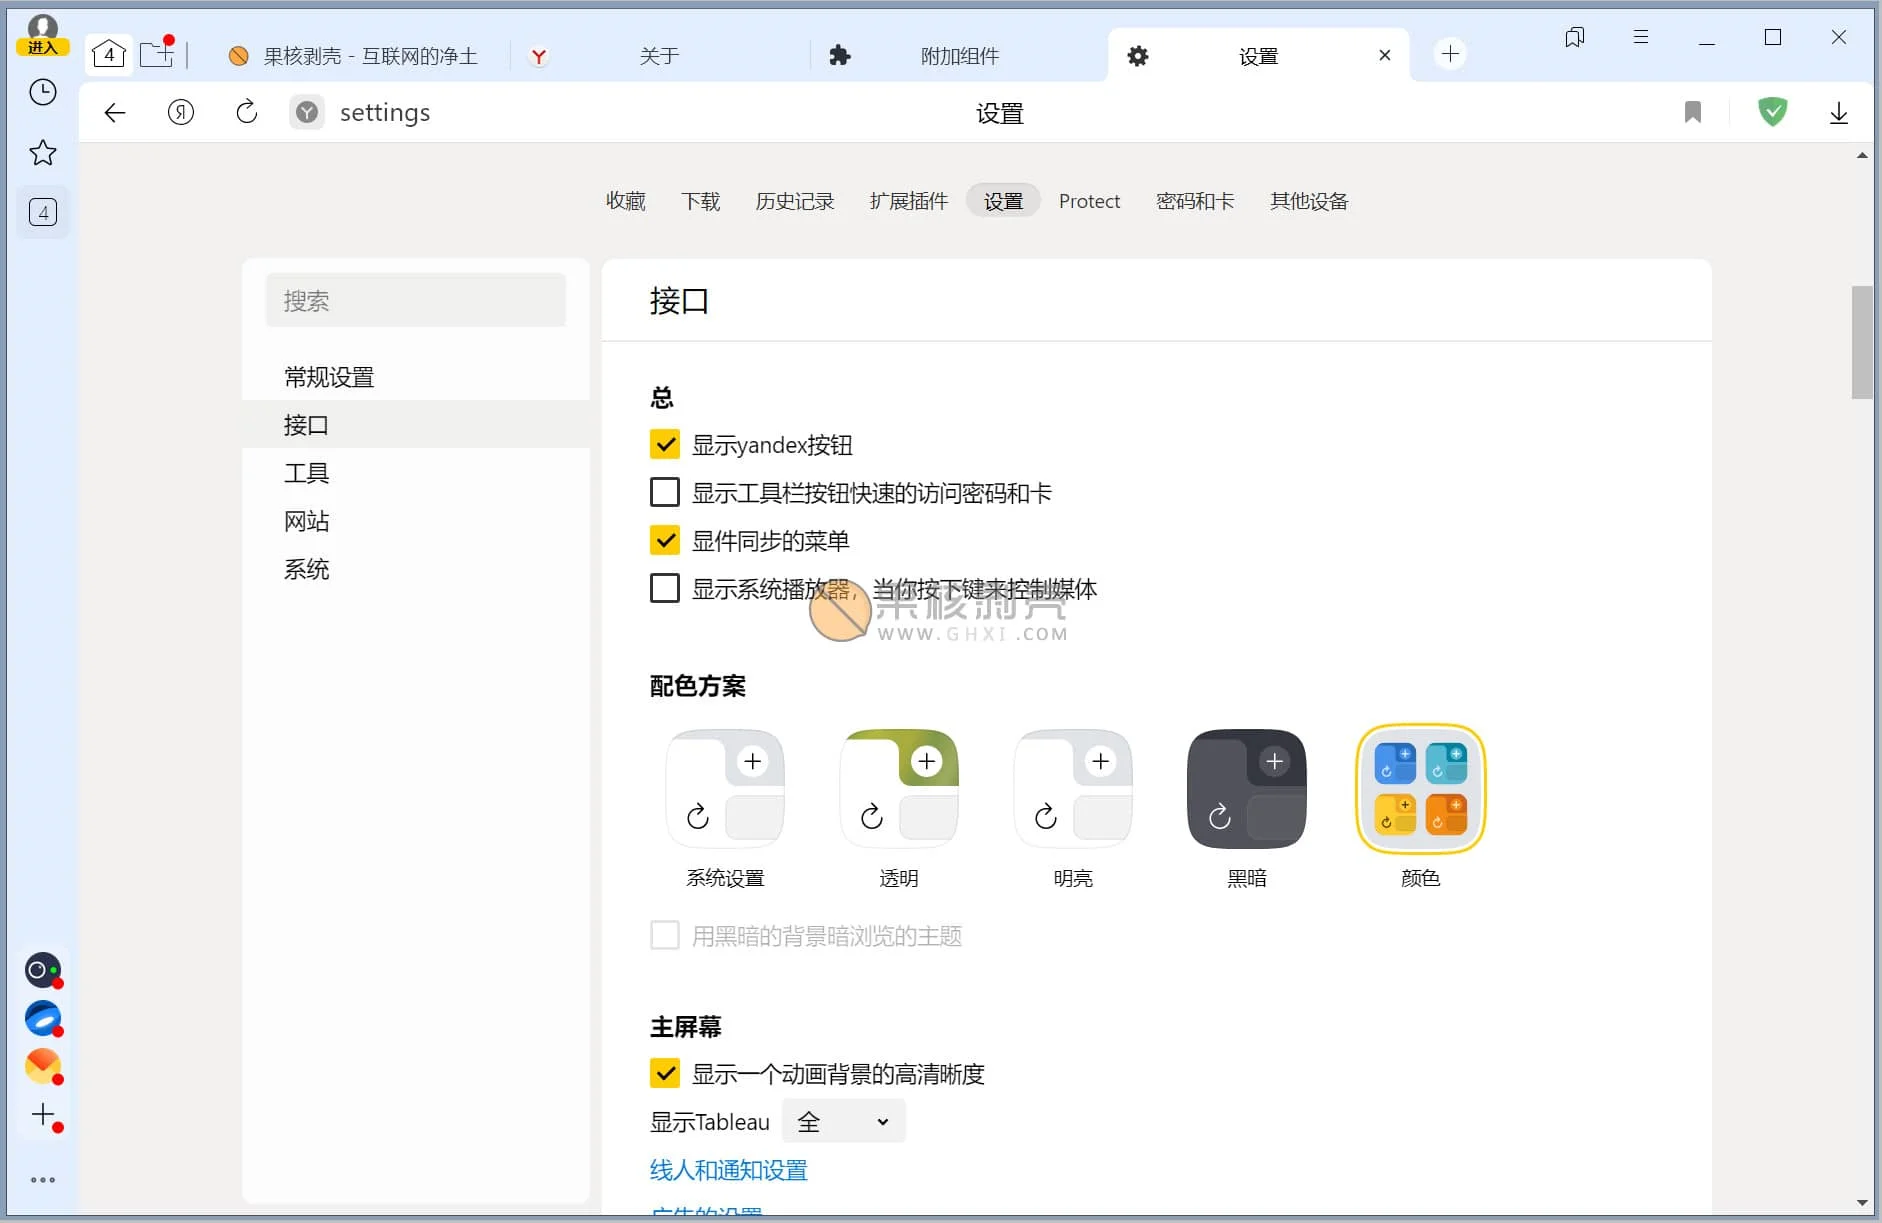The height and width of the screenshot is (1223, 1882).
Task: Click the site info Y icon in address bar
Action: coord(307,112)
